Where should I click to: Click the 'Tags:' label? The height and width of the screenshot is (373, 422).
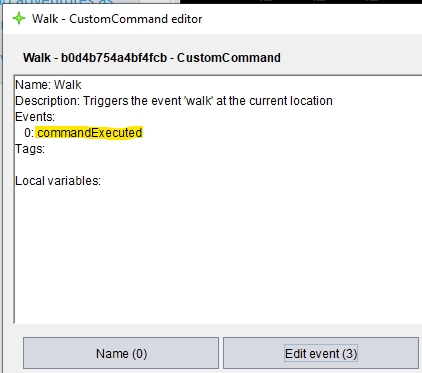tap(30, 149)
